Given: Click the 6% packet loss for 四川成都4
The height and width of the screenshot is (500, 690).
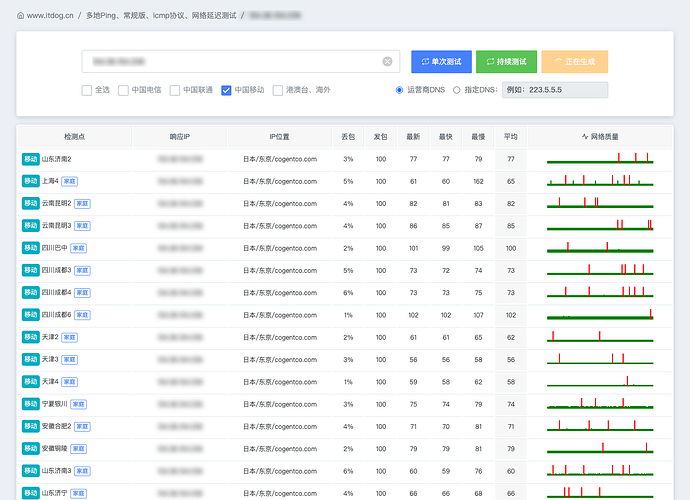Looking at the screenshot, I should click(x=348, y=293).
